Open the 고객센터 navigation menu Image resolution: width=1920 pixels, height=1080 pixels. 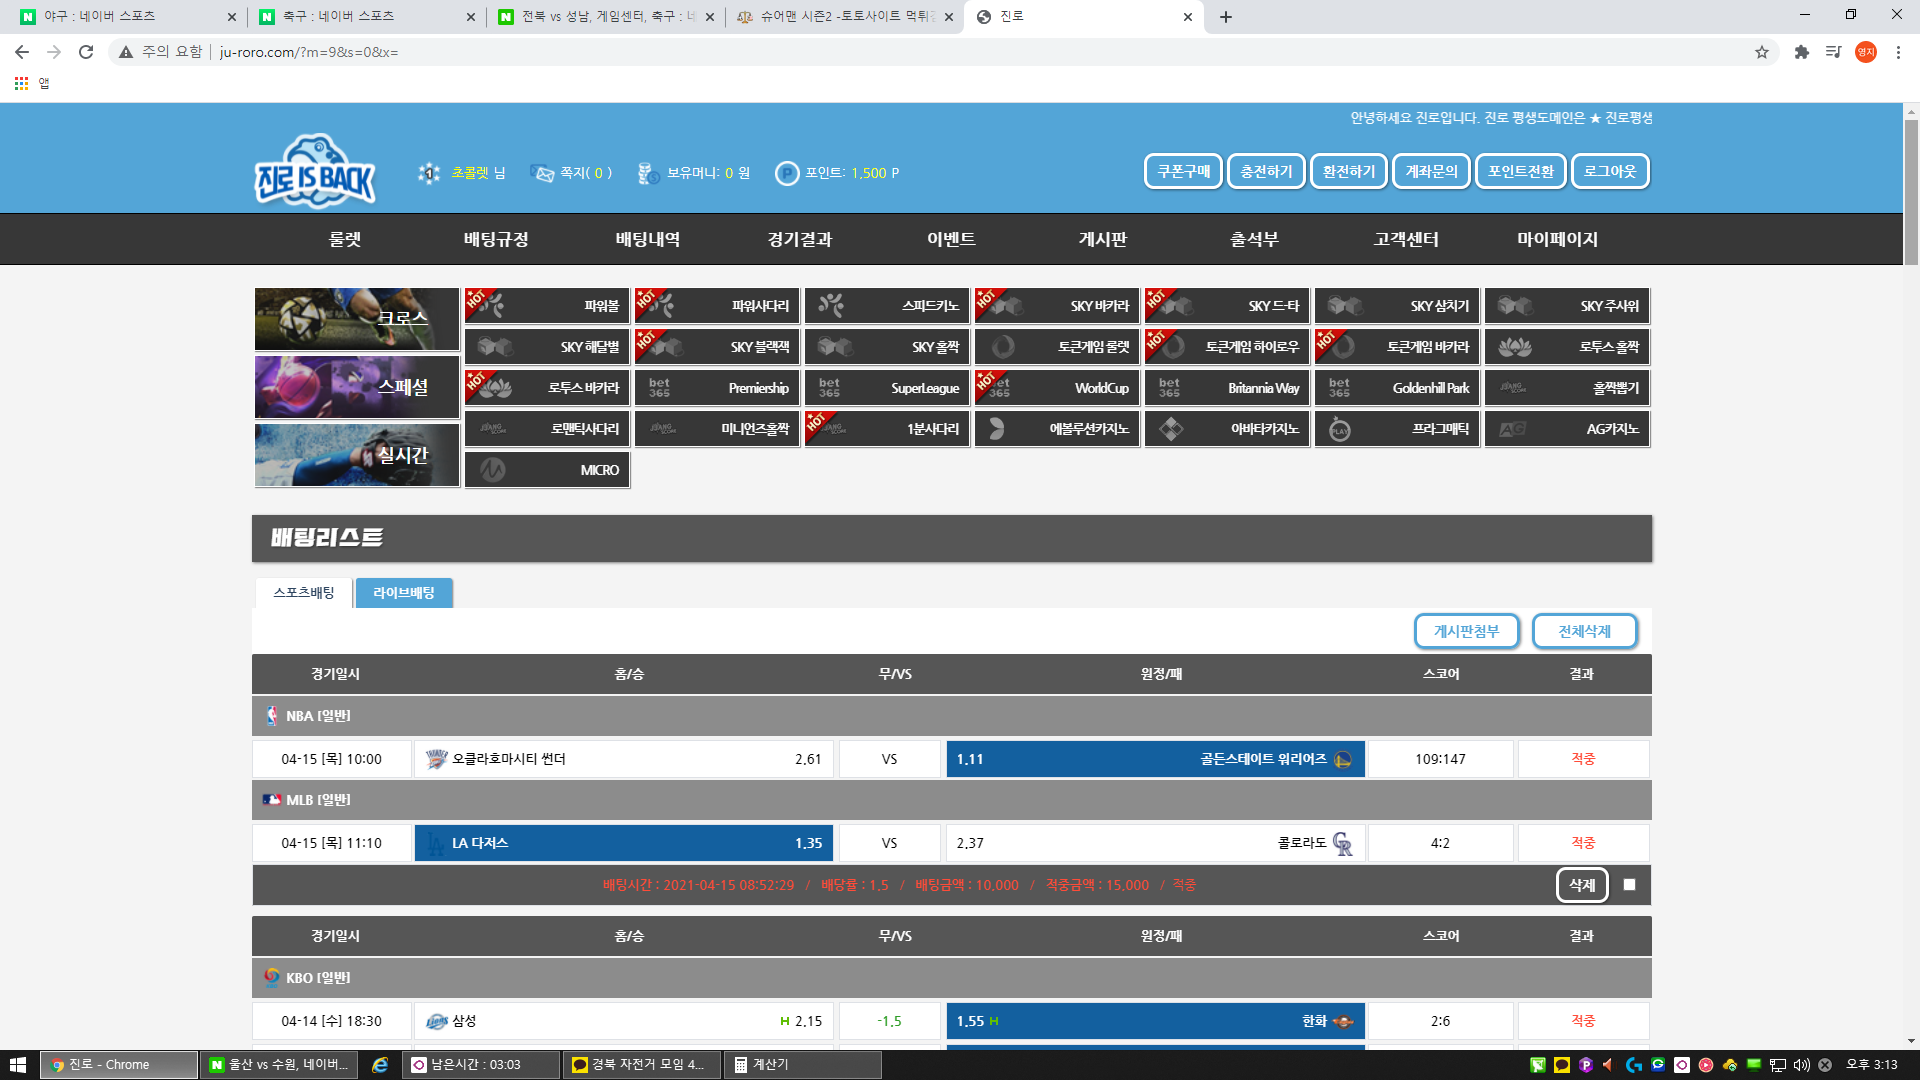(x=1405, y=239)
